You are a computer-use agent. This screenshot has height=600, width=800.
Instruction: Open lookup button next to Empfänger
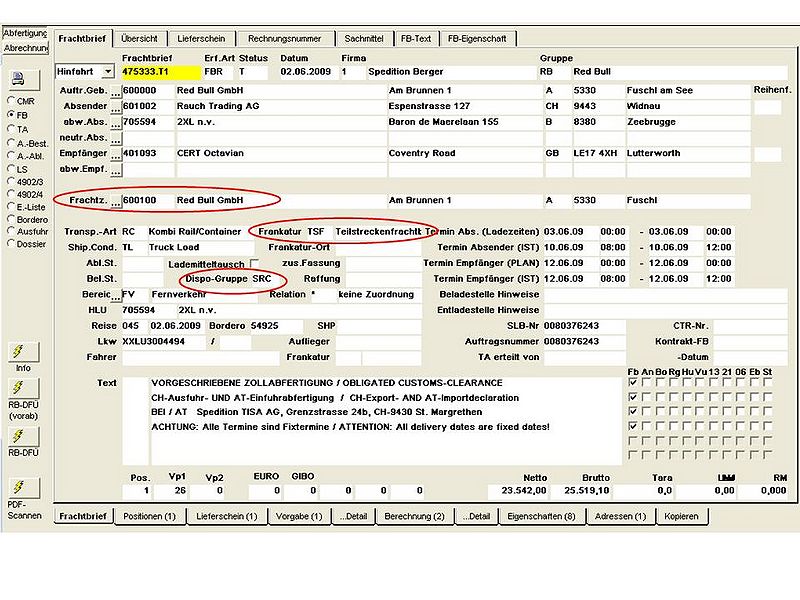point(116,155)
